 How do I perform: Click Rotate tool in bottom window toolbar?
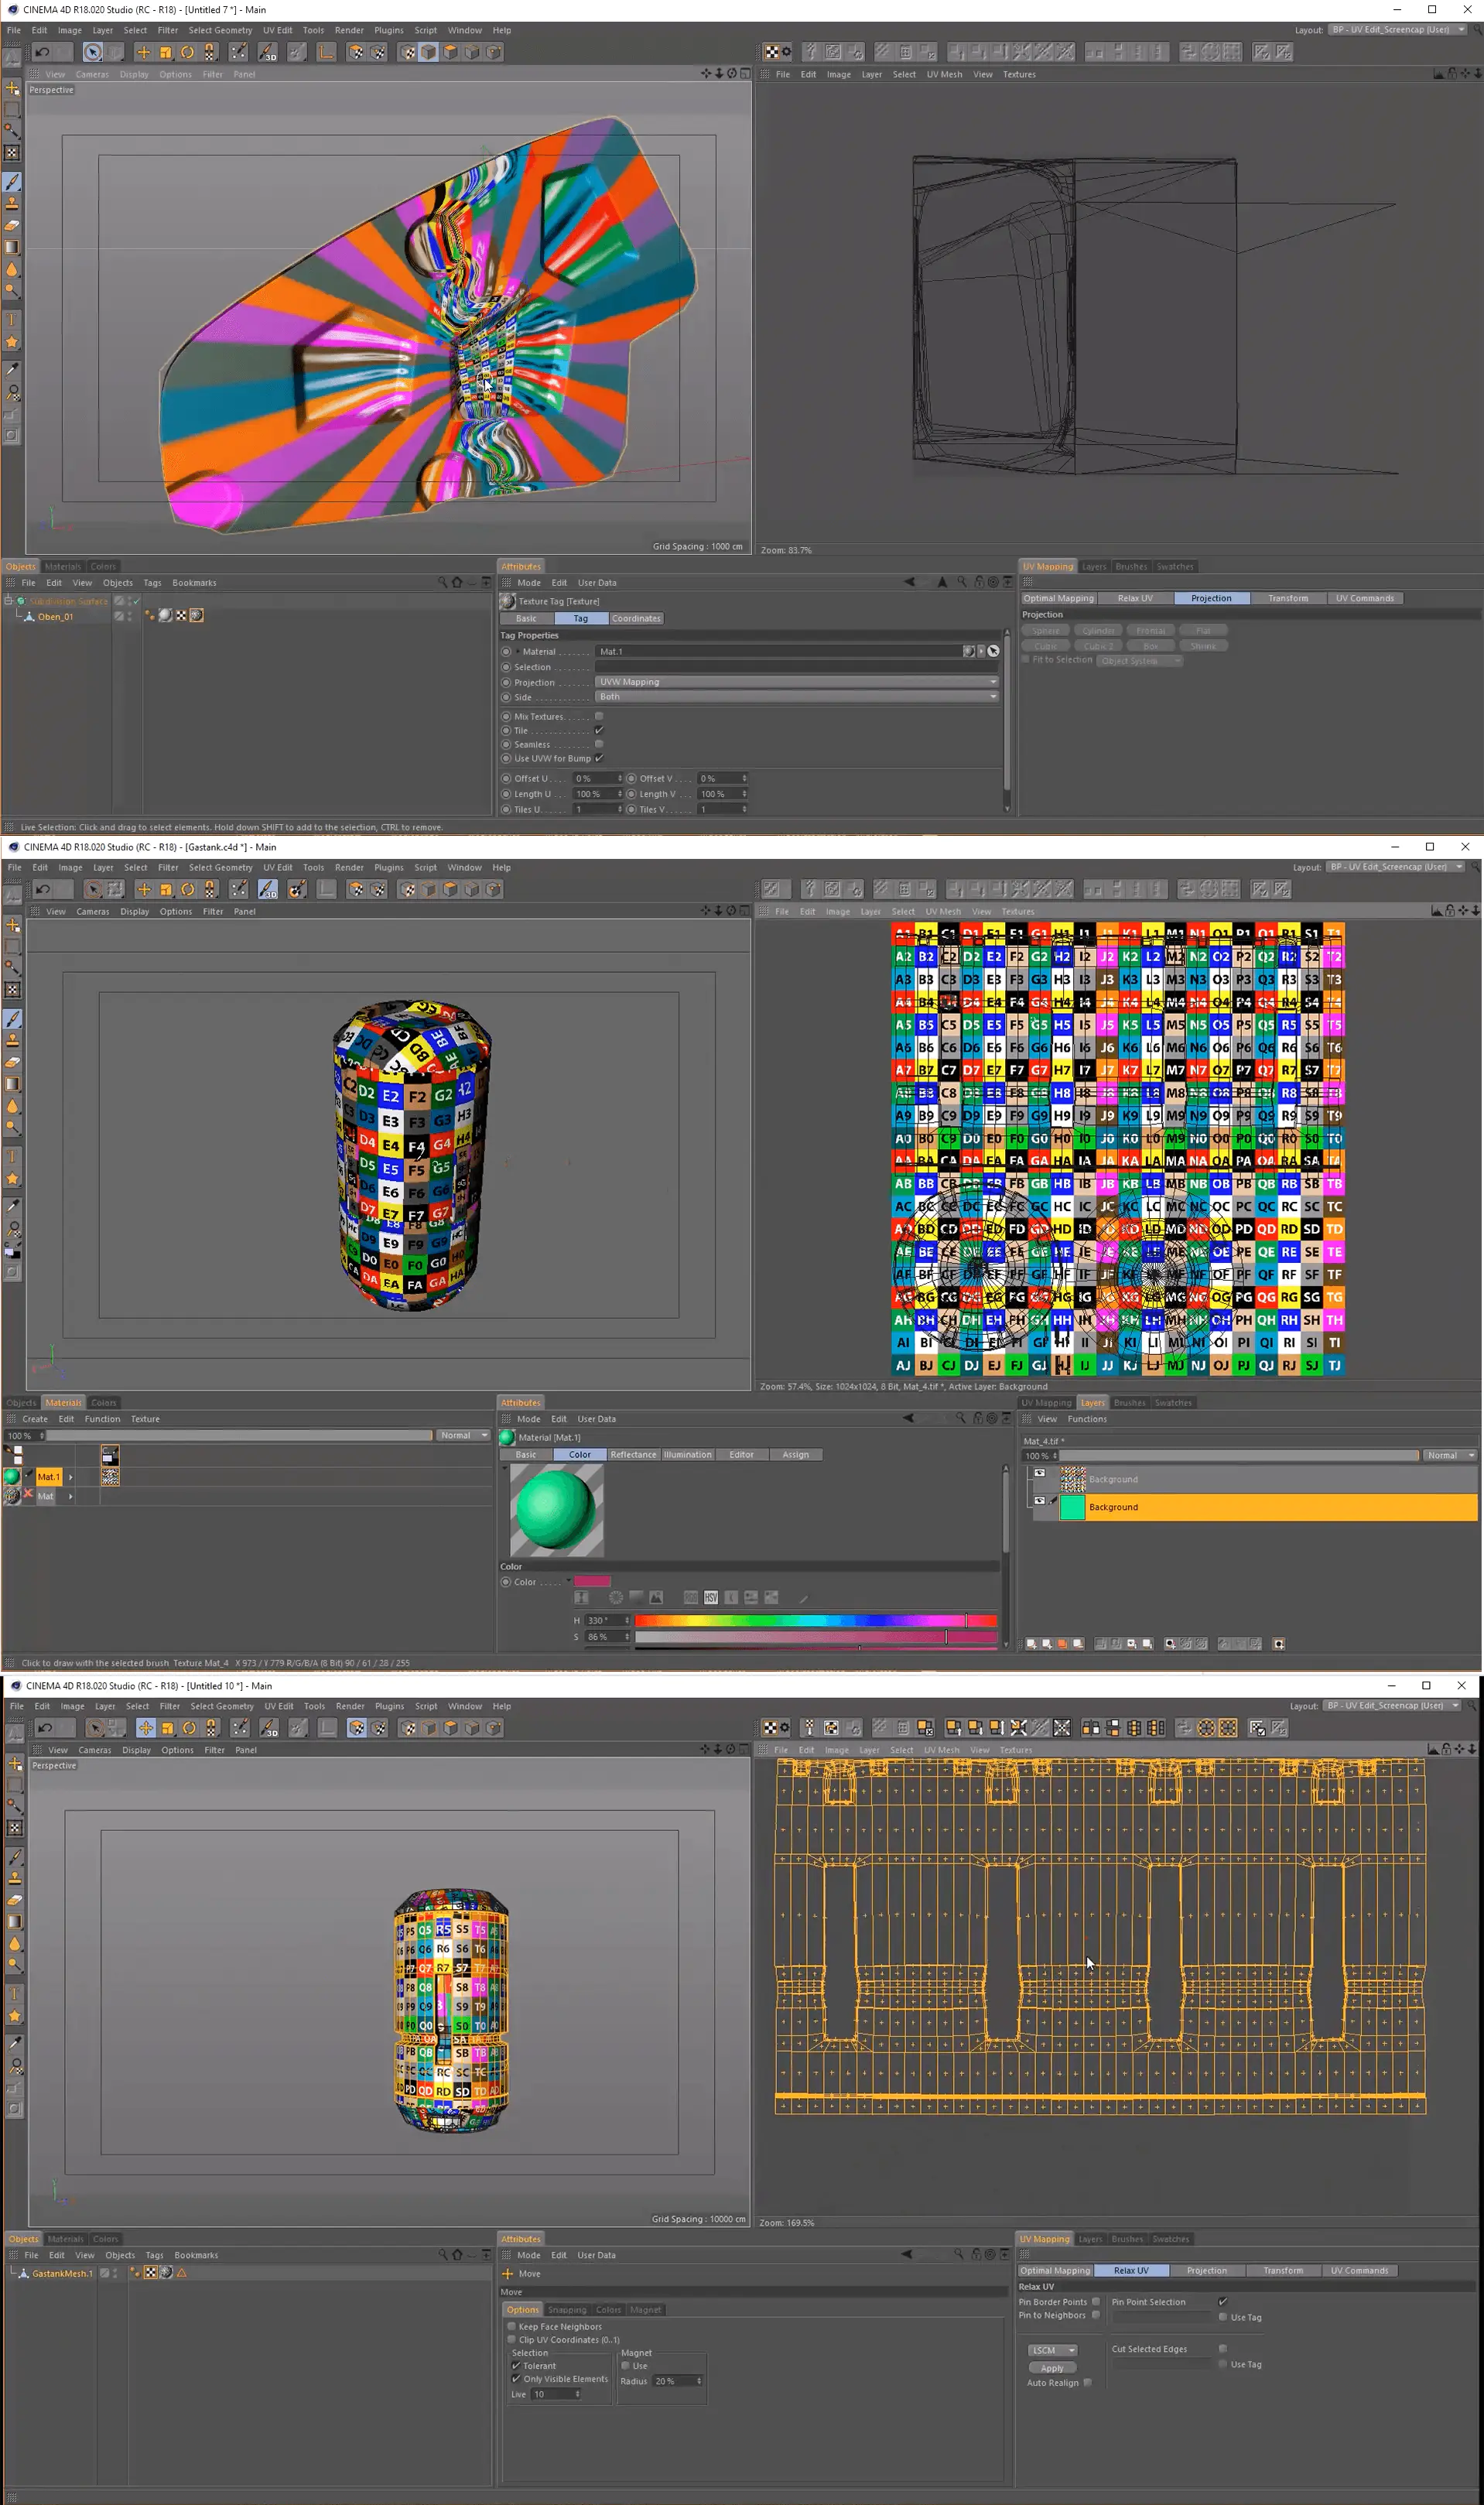pos(189,1728)
